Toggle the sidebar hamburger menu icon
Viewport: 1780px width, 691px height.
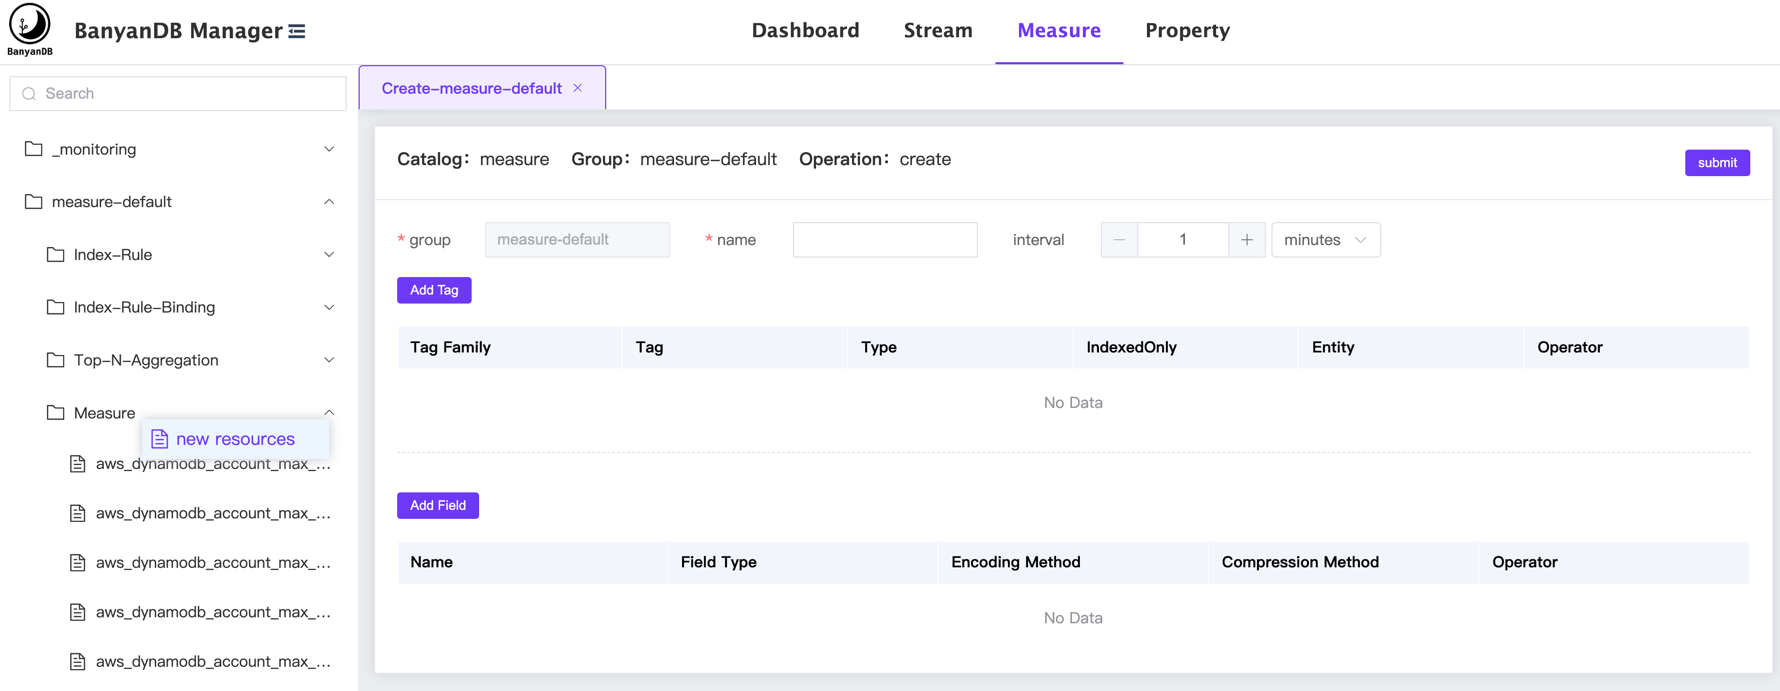tap(297, 32)
